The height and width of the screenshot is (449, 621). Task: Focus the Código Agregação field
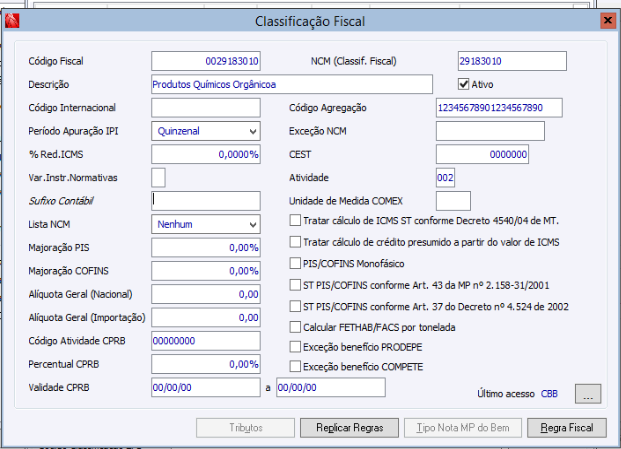[499, 107]
